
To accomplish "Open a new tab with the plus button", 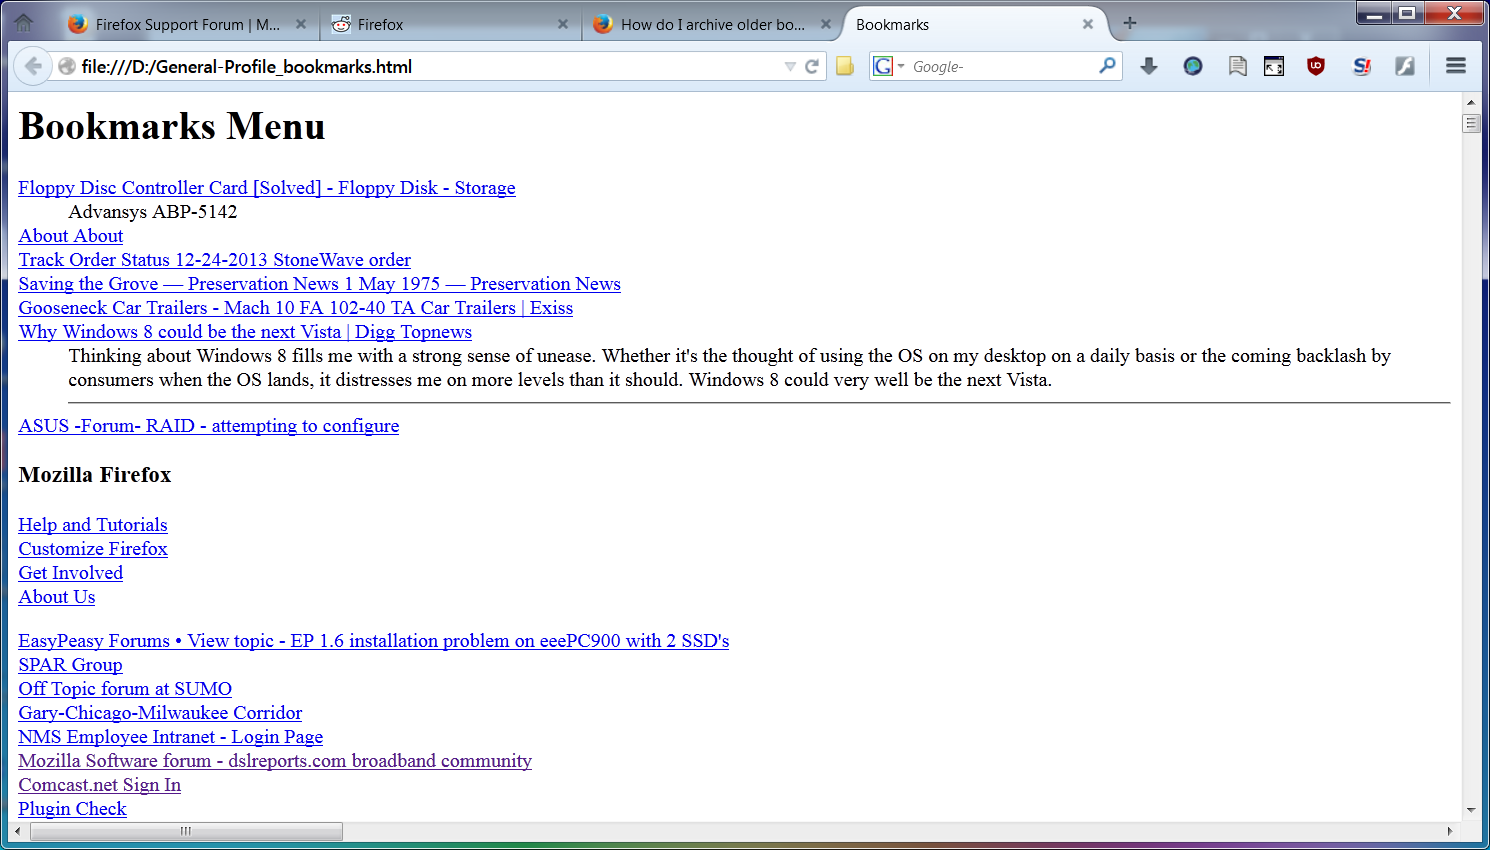I will 1130,23.
